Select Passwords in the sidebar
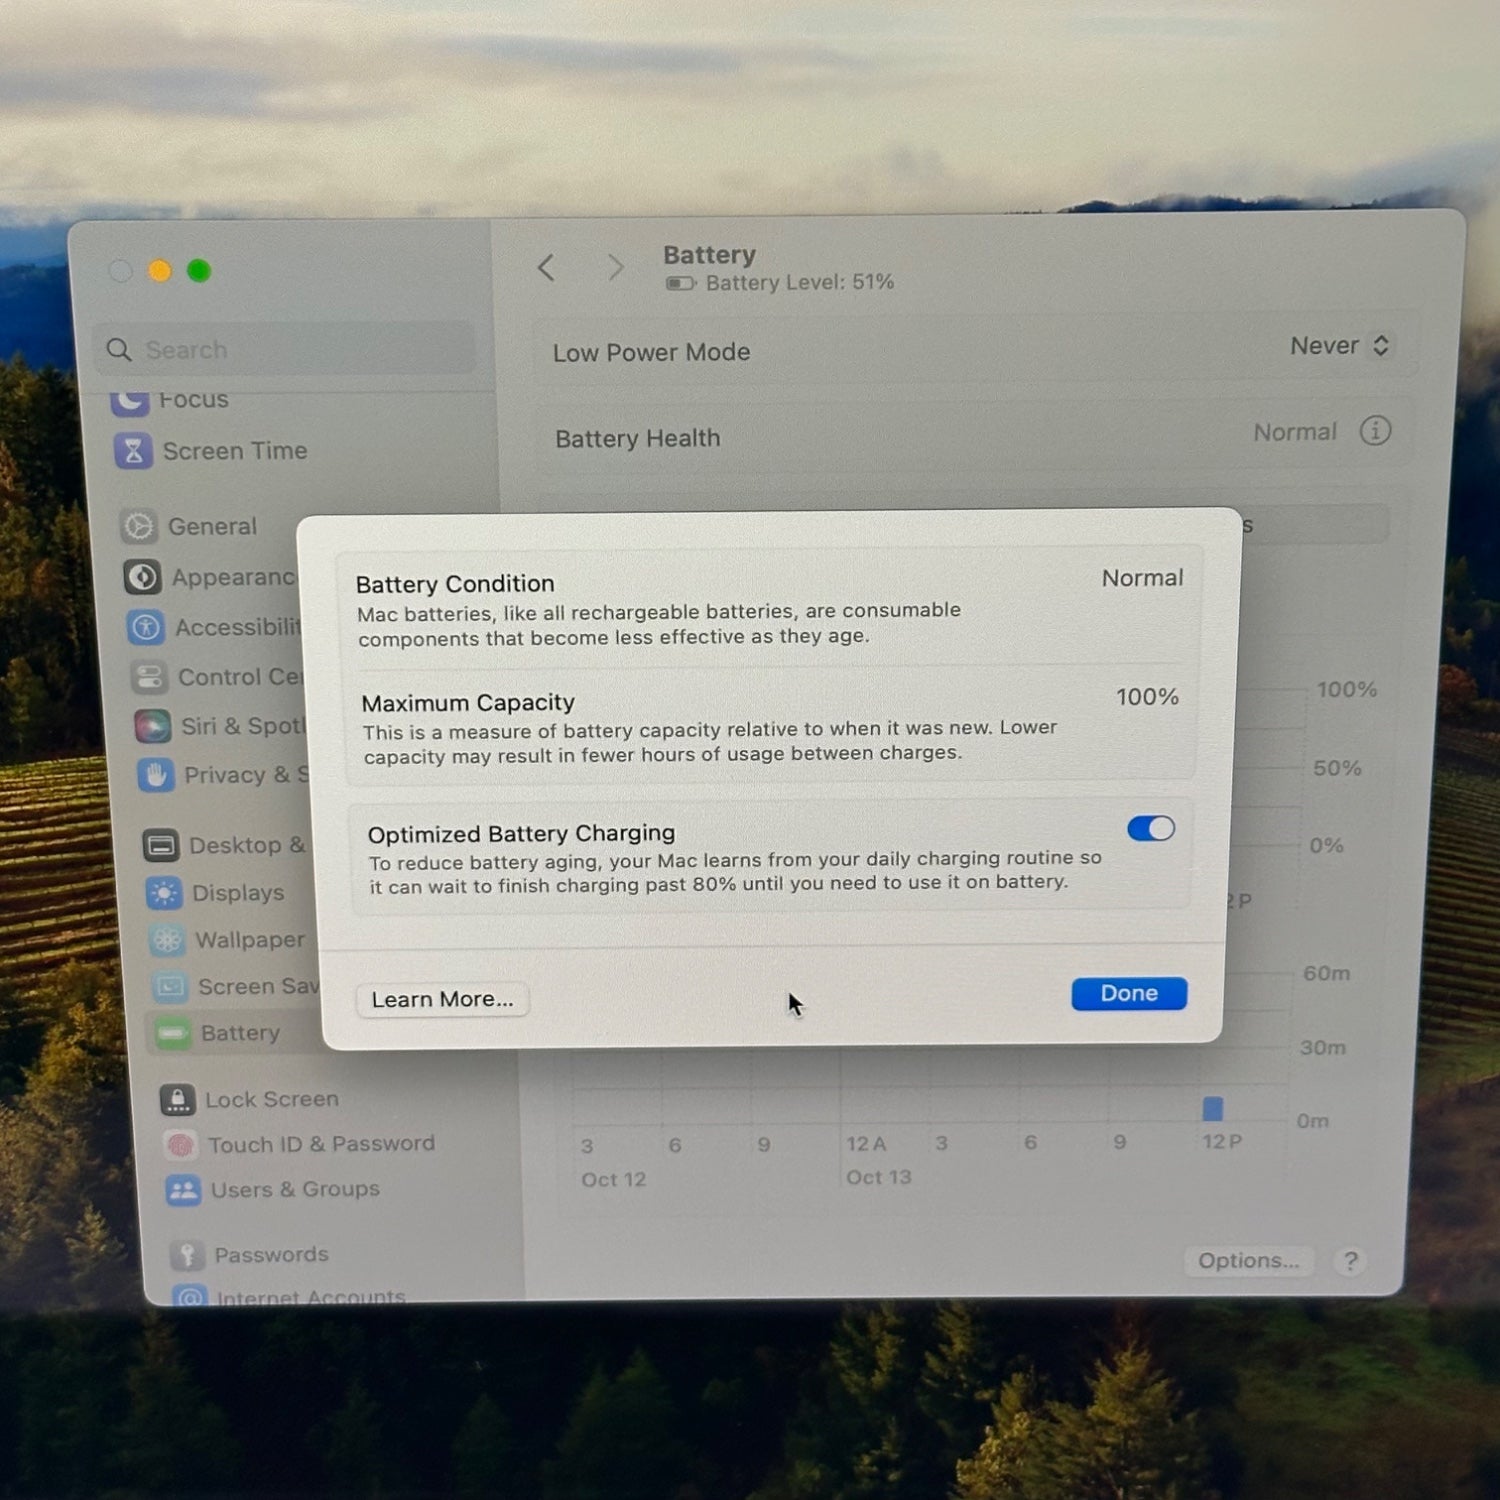This screenshot has height=1500, width=1500. 270,1254
